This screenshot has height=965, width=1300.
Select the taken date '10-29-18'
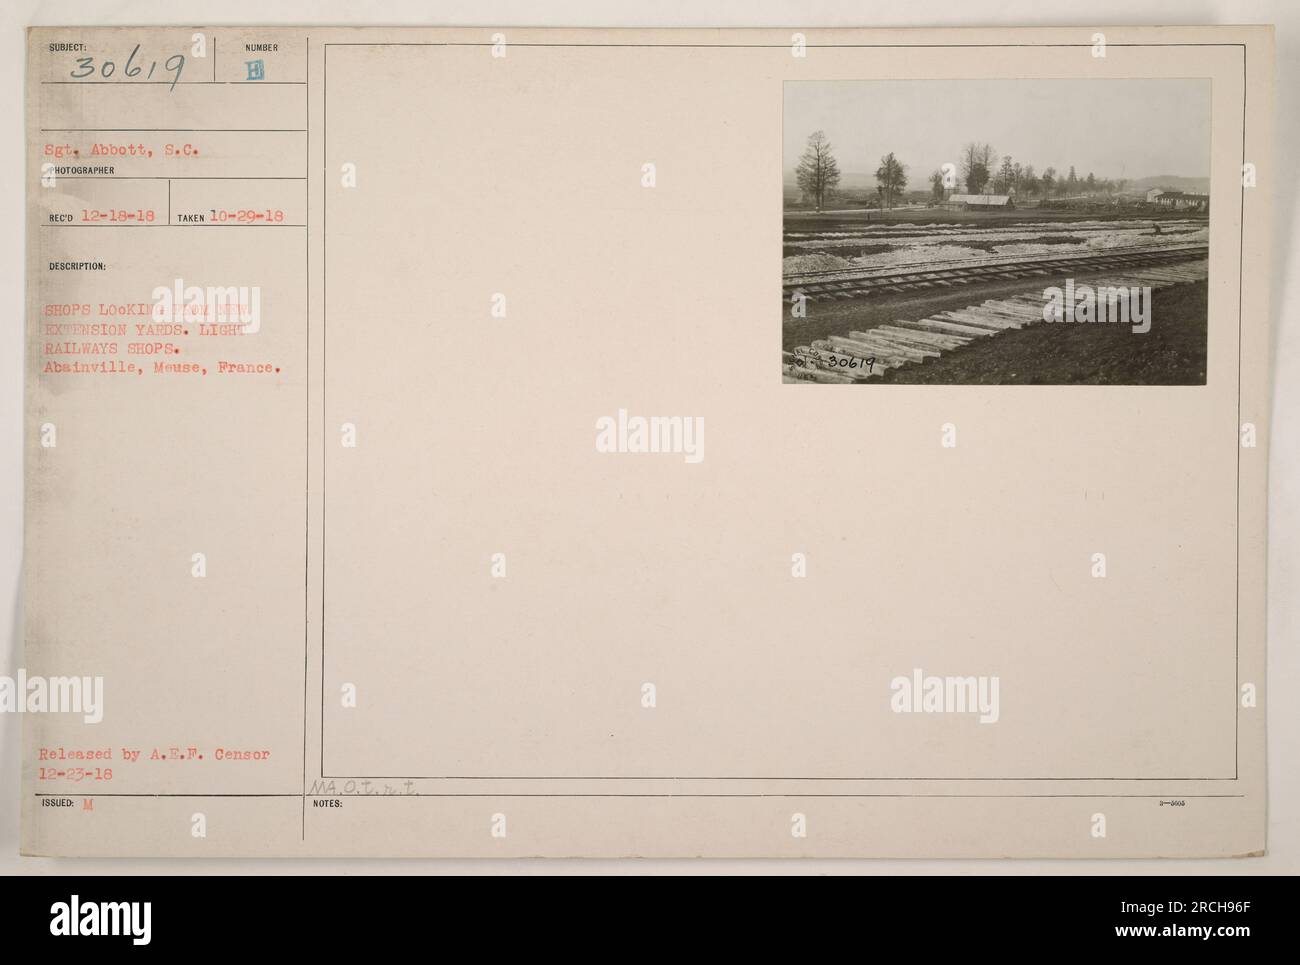pyautogui.click(x=245, y=215)
